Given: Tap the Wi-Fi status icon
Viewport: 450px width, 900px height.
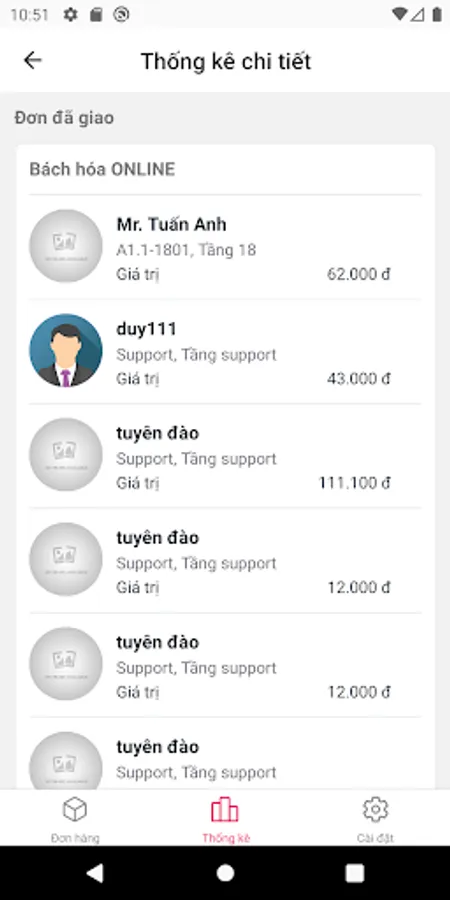Looking at the screenshot, I should [399, 15].
